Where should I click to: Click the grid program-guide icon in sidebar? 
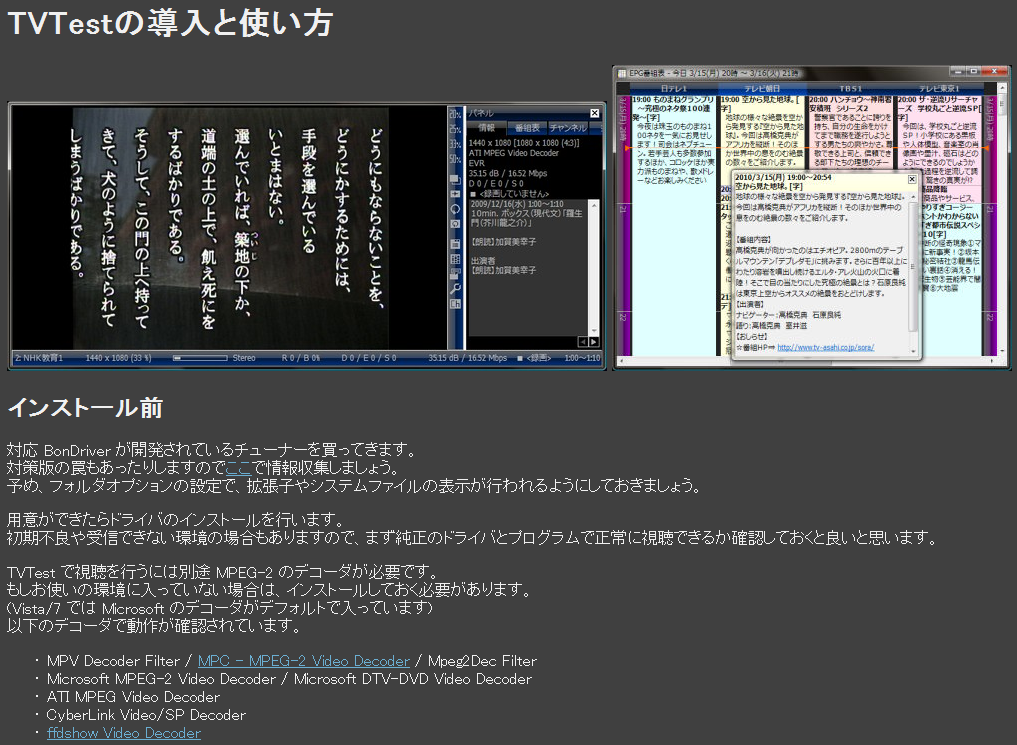455,259
